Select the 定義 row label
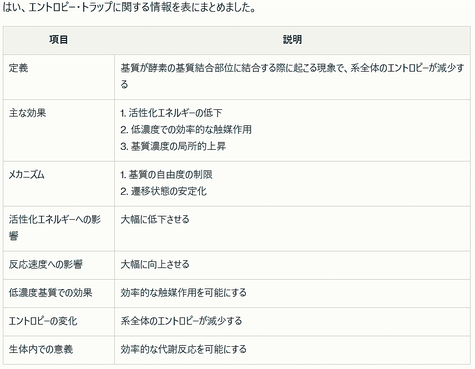Image resolution: width=475 pixels, height=369 pixels. pos(18,68)
